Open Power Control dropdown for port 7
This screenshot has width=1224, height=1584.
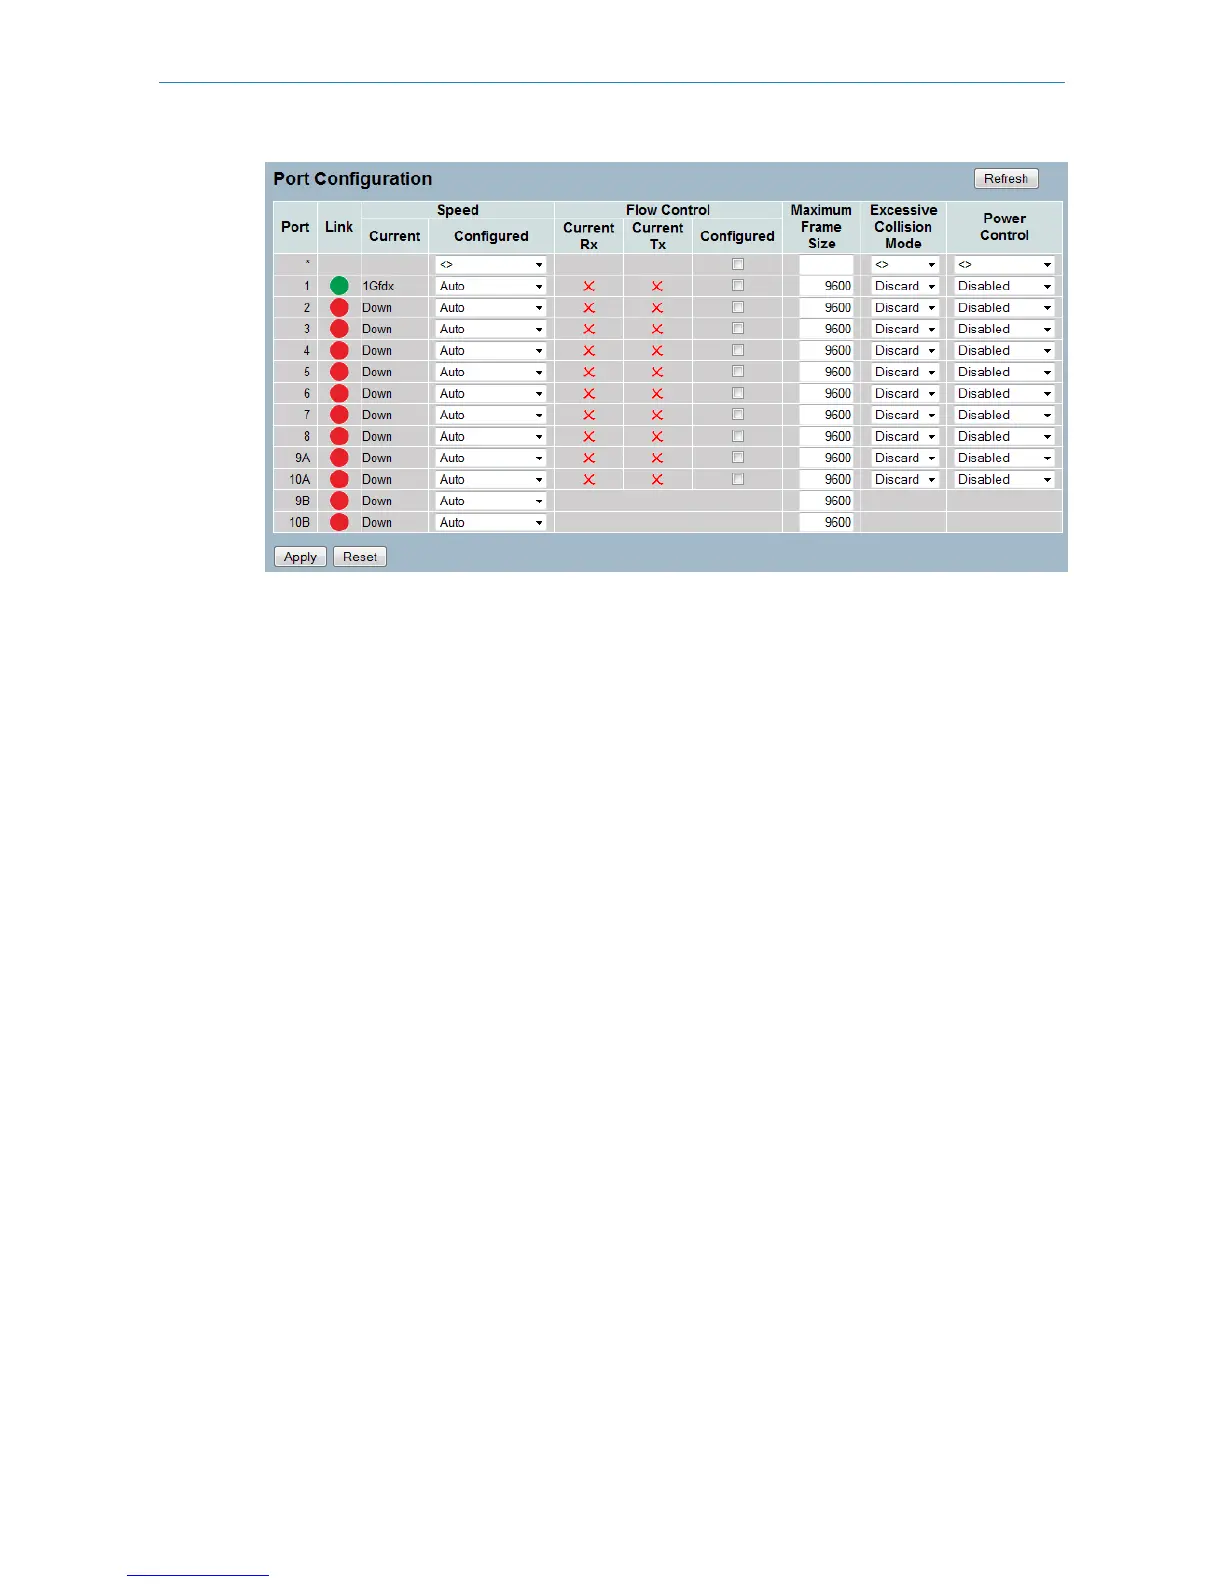(x=1004, y=415)
